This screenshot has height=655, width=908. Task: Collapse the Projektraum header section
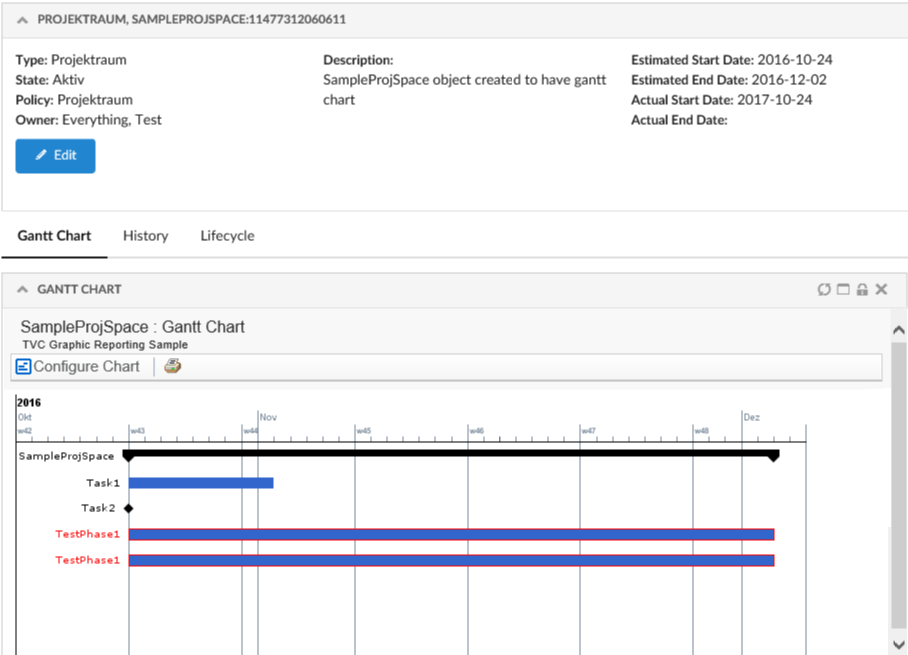tap(22, 20)
